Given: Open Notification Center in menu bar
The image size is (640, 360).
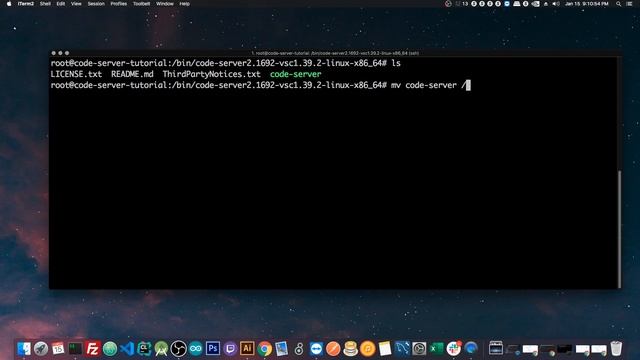Looking at the screenshot, I should coord(629,4).
